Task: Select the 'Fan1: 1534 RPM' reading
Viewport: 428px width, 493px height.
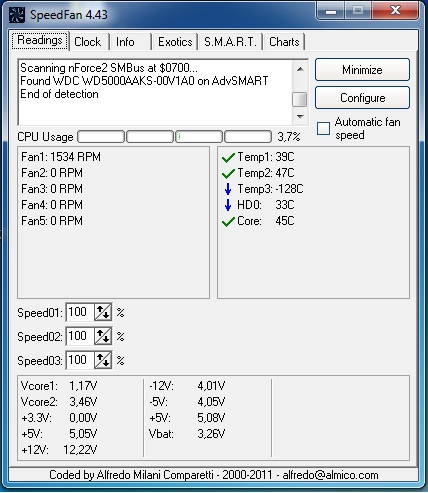Action: click(61, 157)
